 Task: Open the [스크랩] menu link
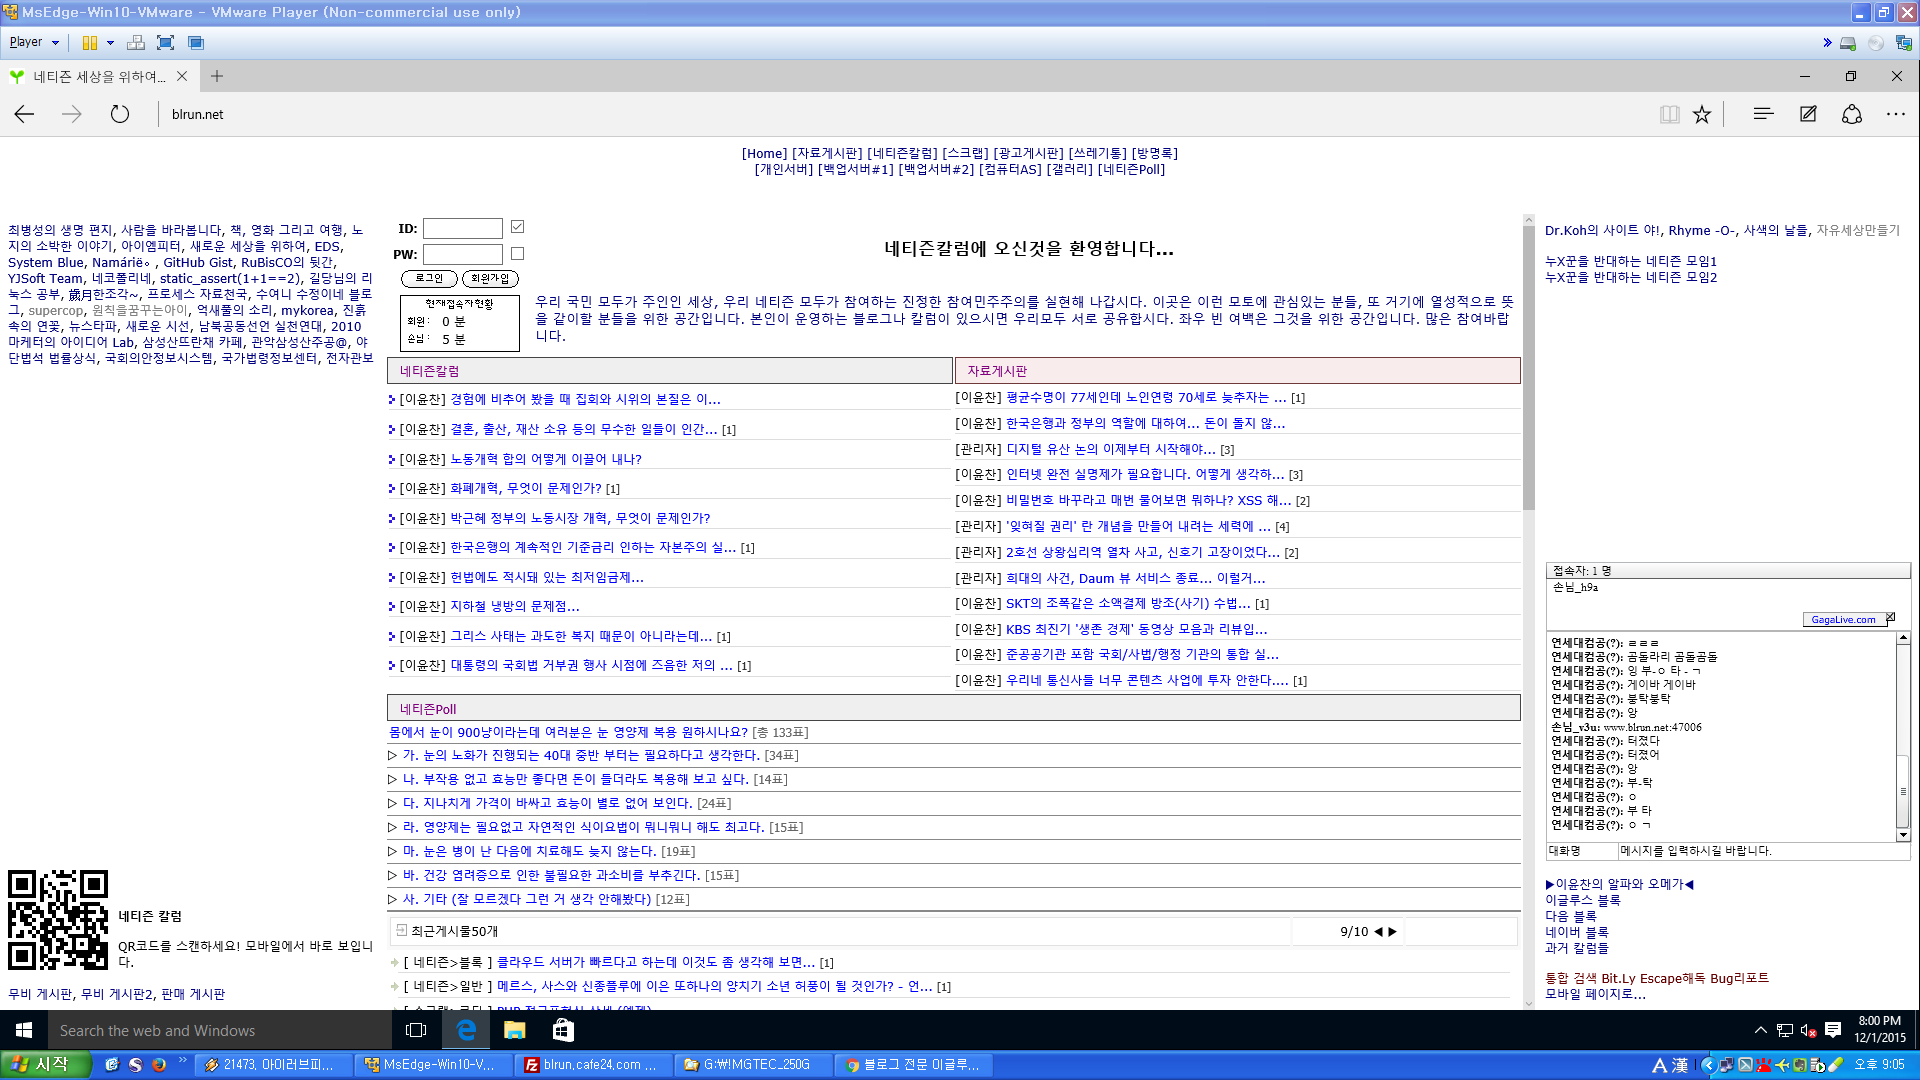click(965, 153)
